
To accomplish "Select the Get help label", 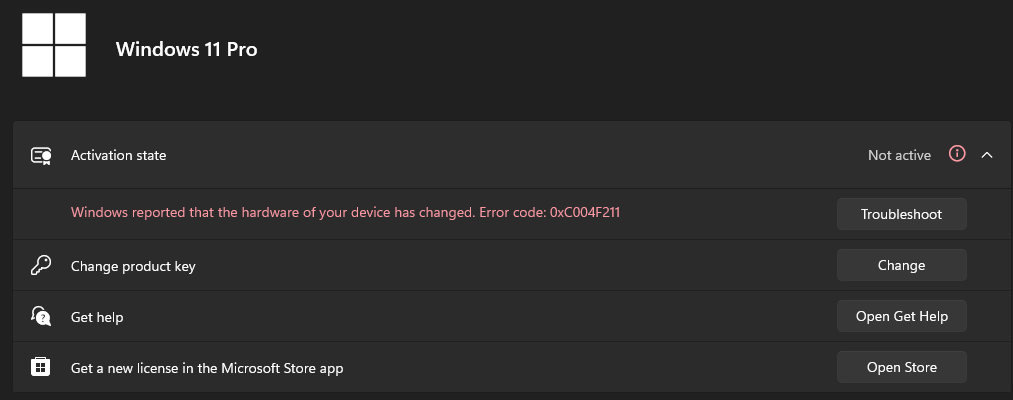I will pos(97,317).
